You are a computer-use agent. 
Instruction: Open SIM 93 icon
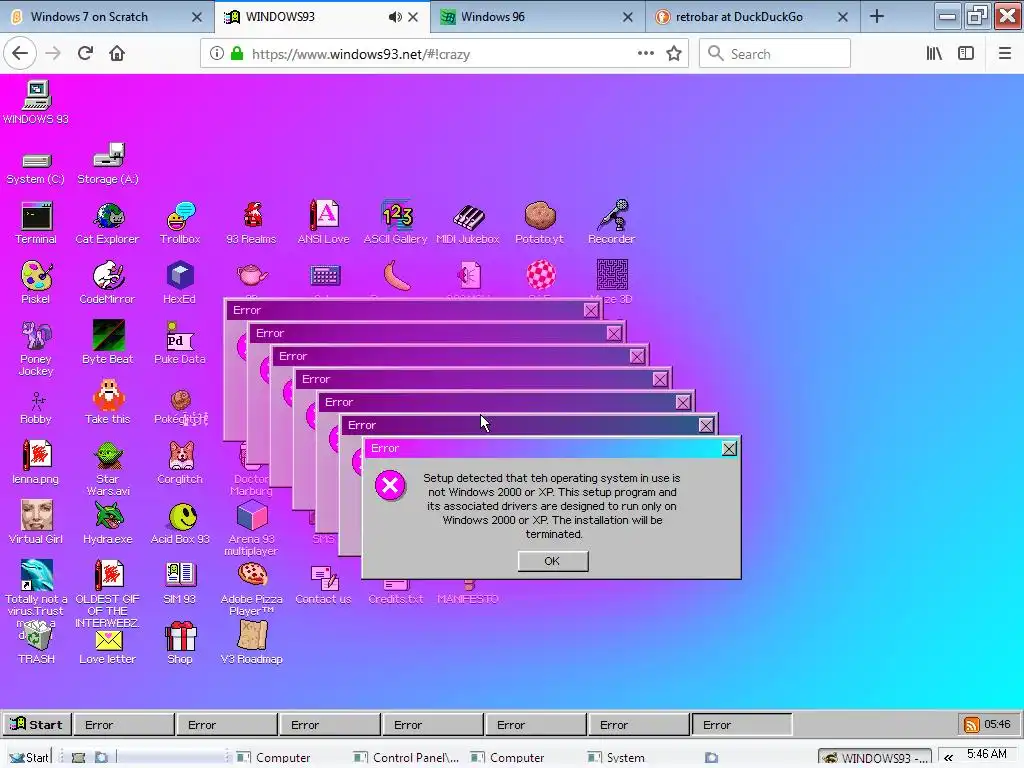point(180,583)
